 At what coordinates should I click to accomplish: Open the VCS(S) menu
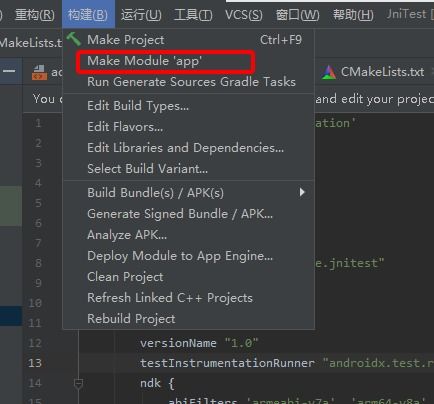(x=244, y=15)
